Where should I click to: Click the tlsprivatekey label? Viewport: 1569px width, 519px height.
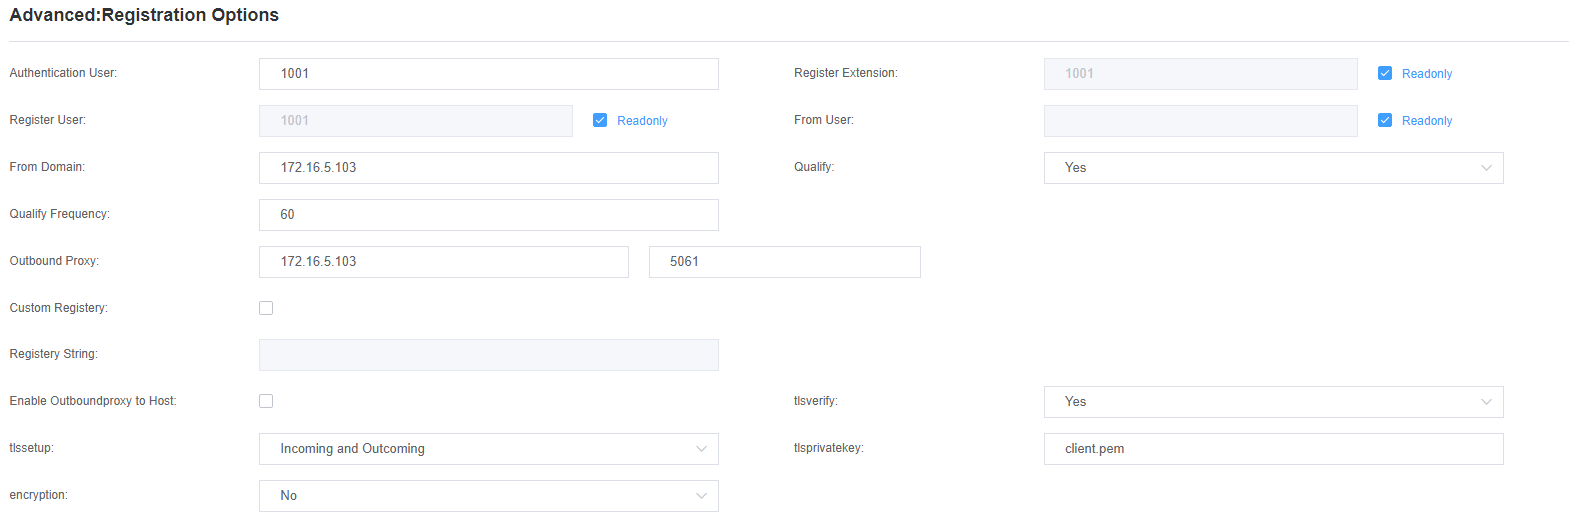829,448
